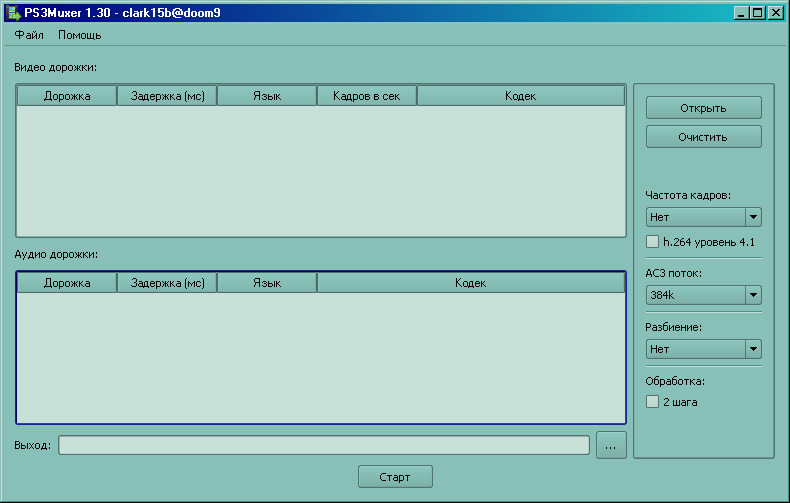The image size is (790, 503).
Task: Click the Открыть button
Action: point(703,108)
